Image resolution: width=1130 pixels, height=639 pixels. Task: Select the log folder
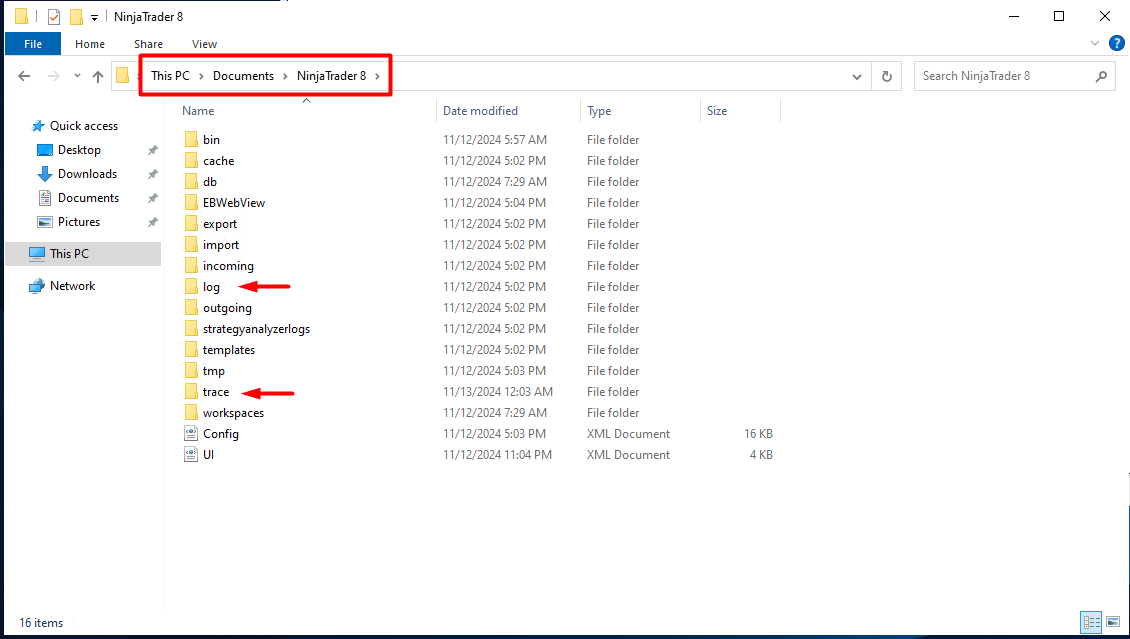pos(211,287)
